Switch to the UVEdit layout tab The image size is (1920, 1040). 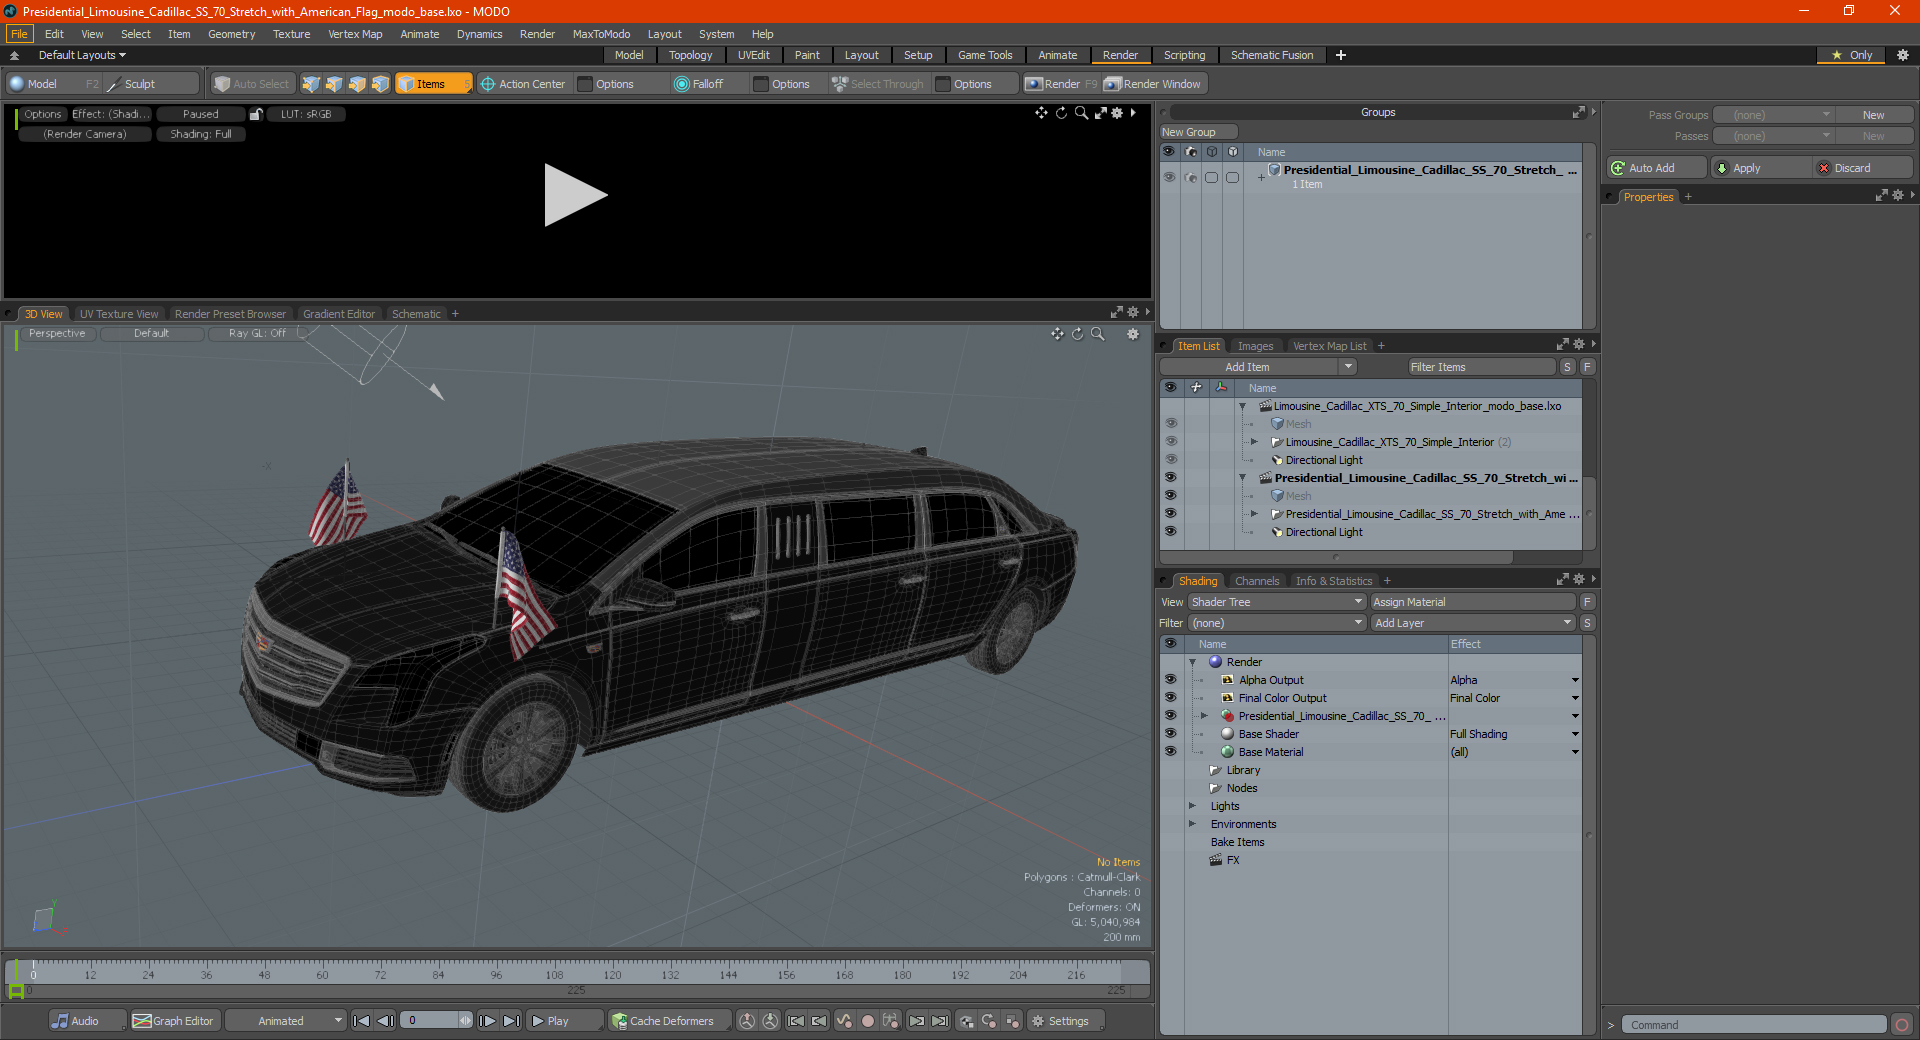tap(753, 55)
